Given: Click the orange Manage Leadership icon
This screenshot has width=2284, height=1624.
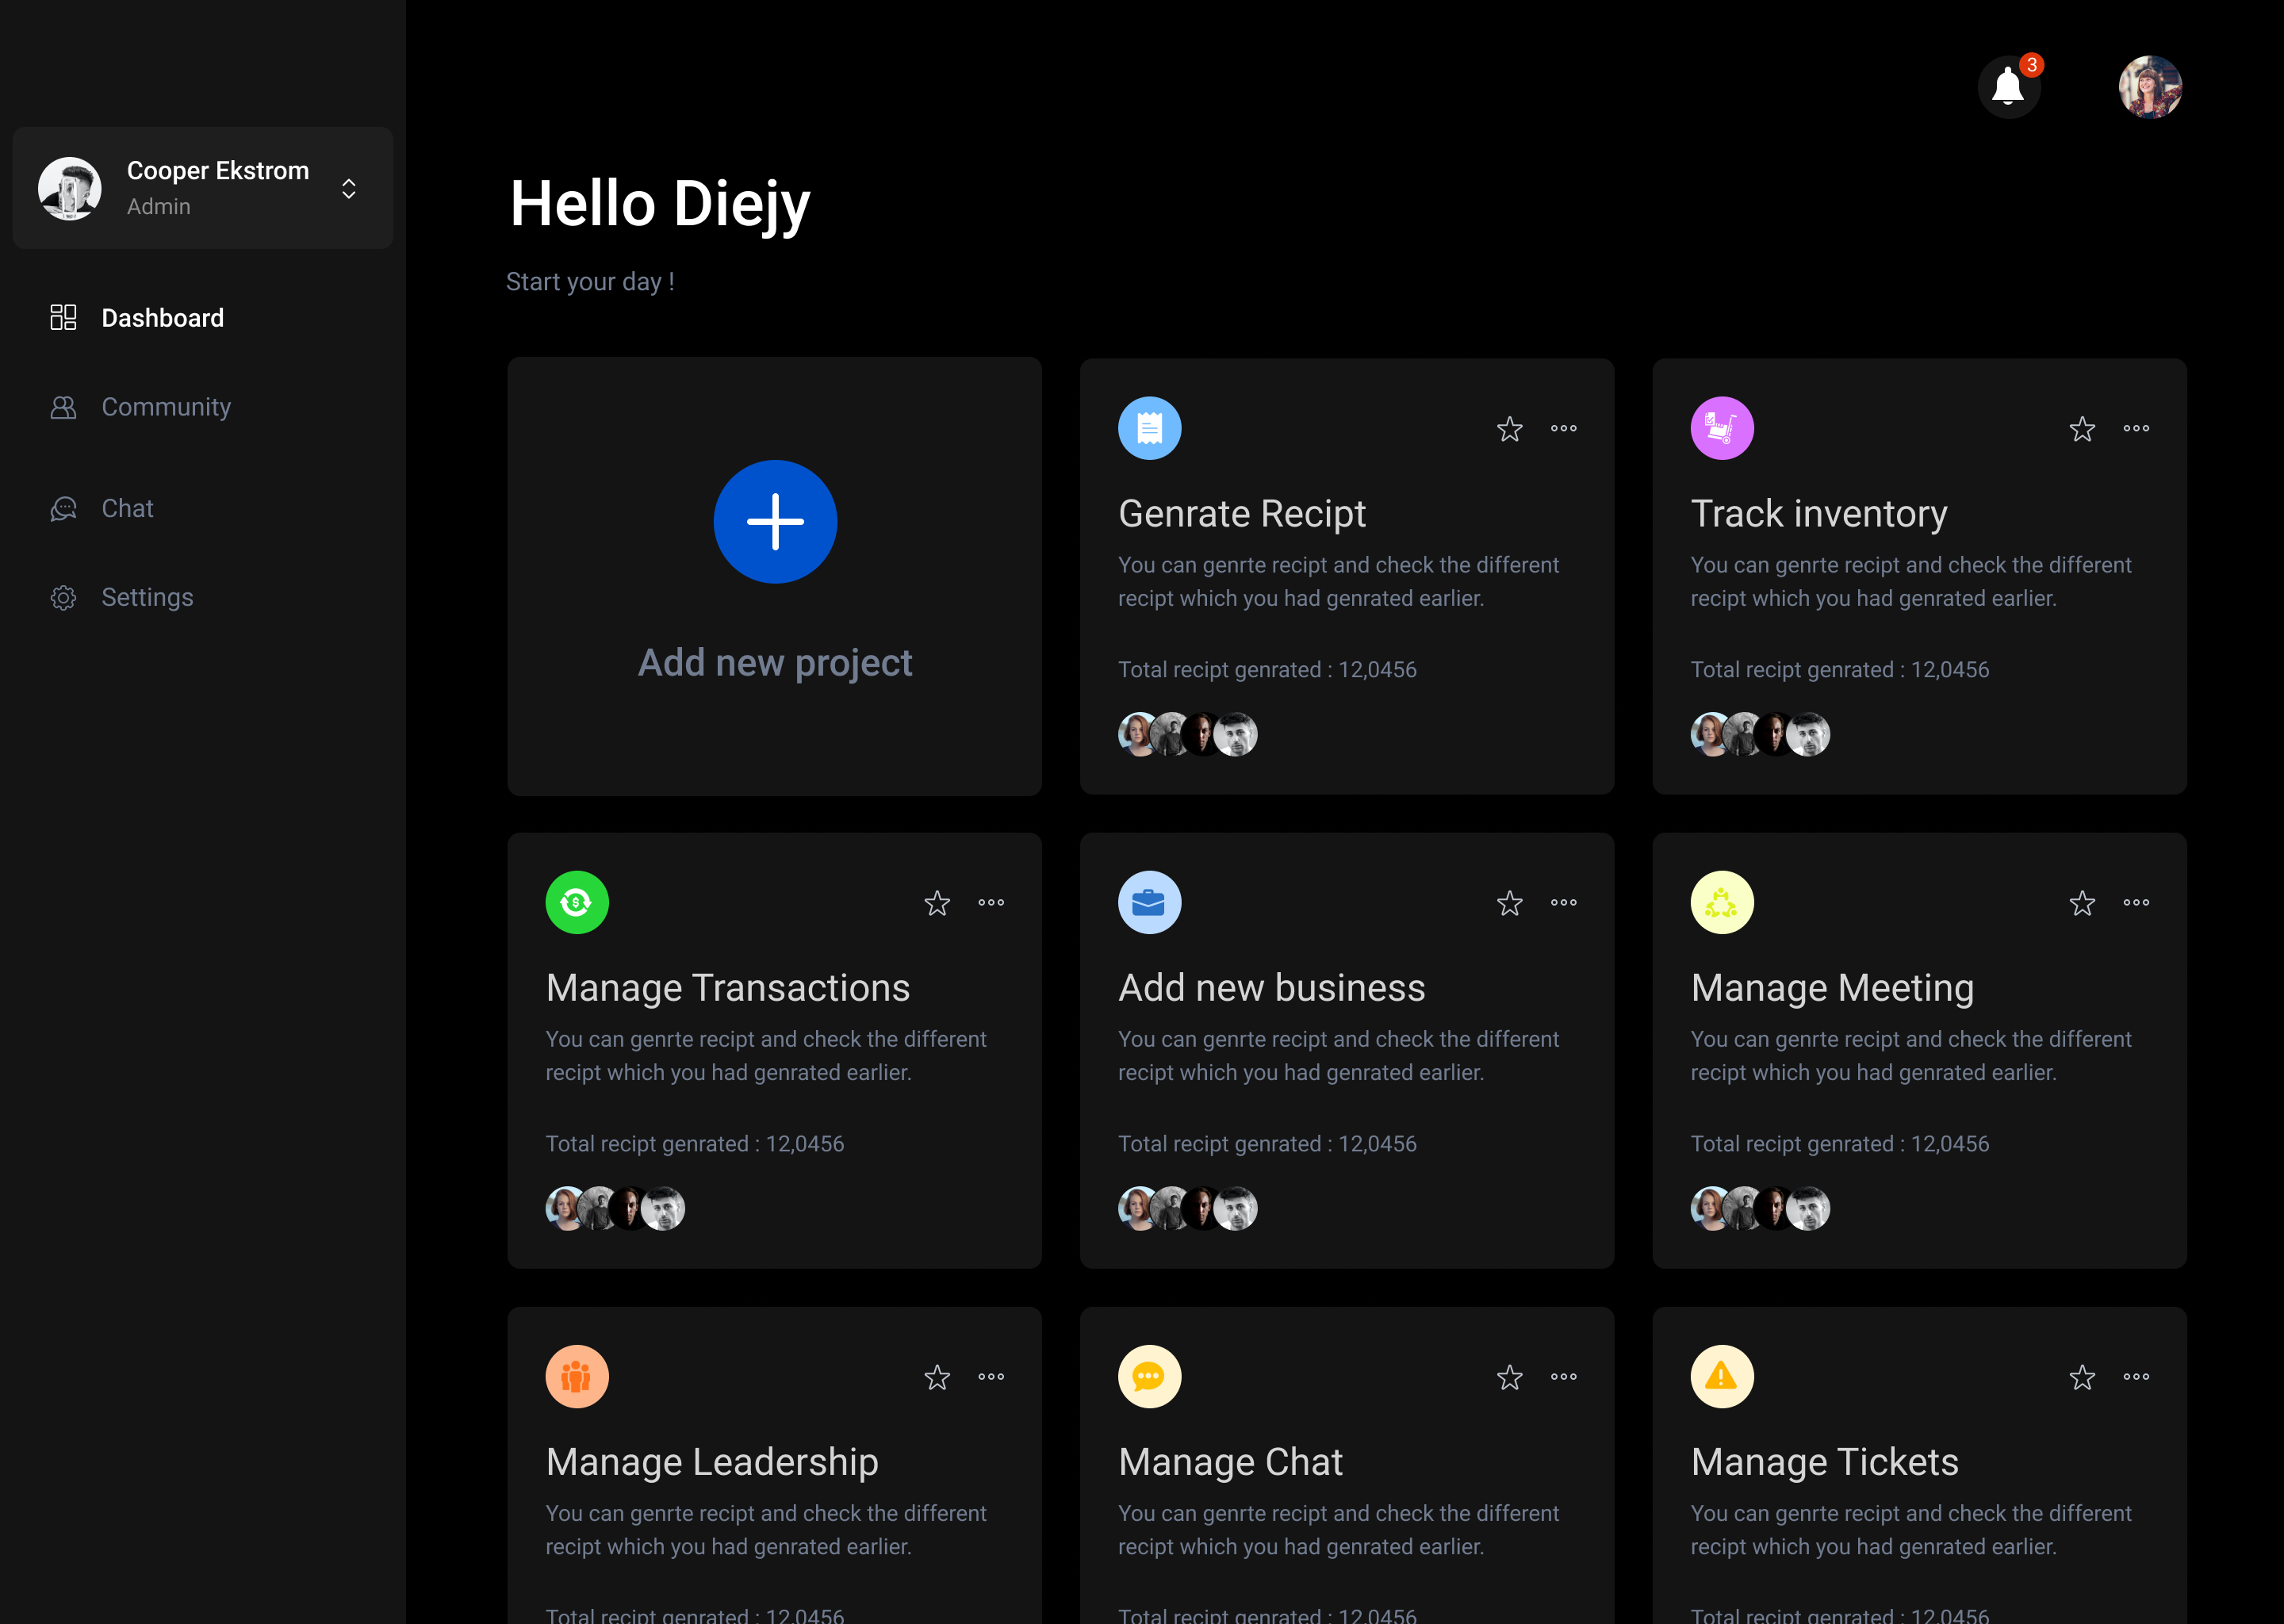Looking at the screenshot, I should 577,1376.
